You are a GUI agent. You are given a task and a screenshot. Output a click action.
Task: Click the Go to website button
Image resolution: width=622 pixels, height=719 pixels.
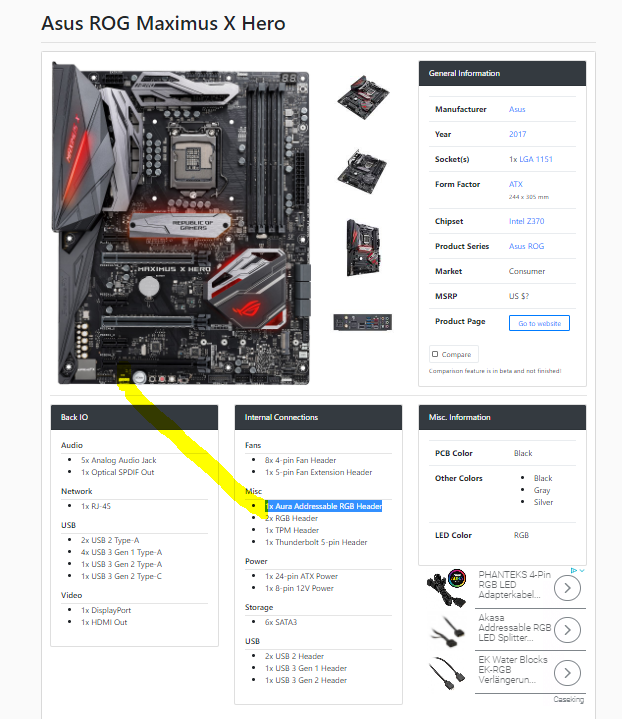coord(539,323)
